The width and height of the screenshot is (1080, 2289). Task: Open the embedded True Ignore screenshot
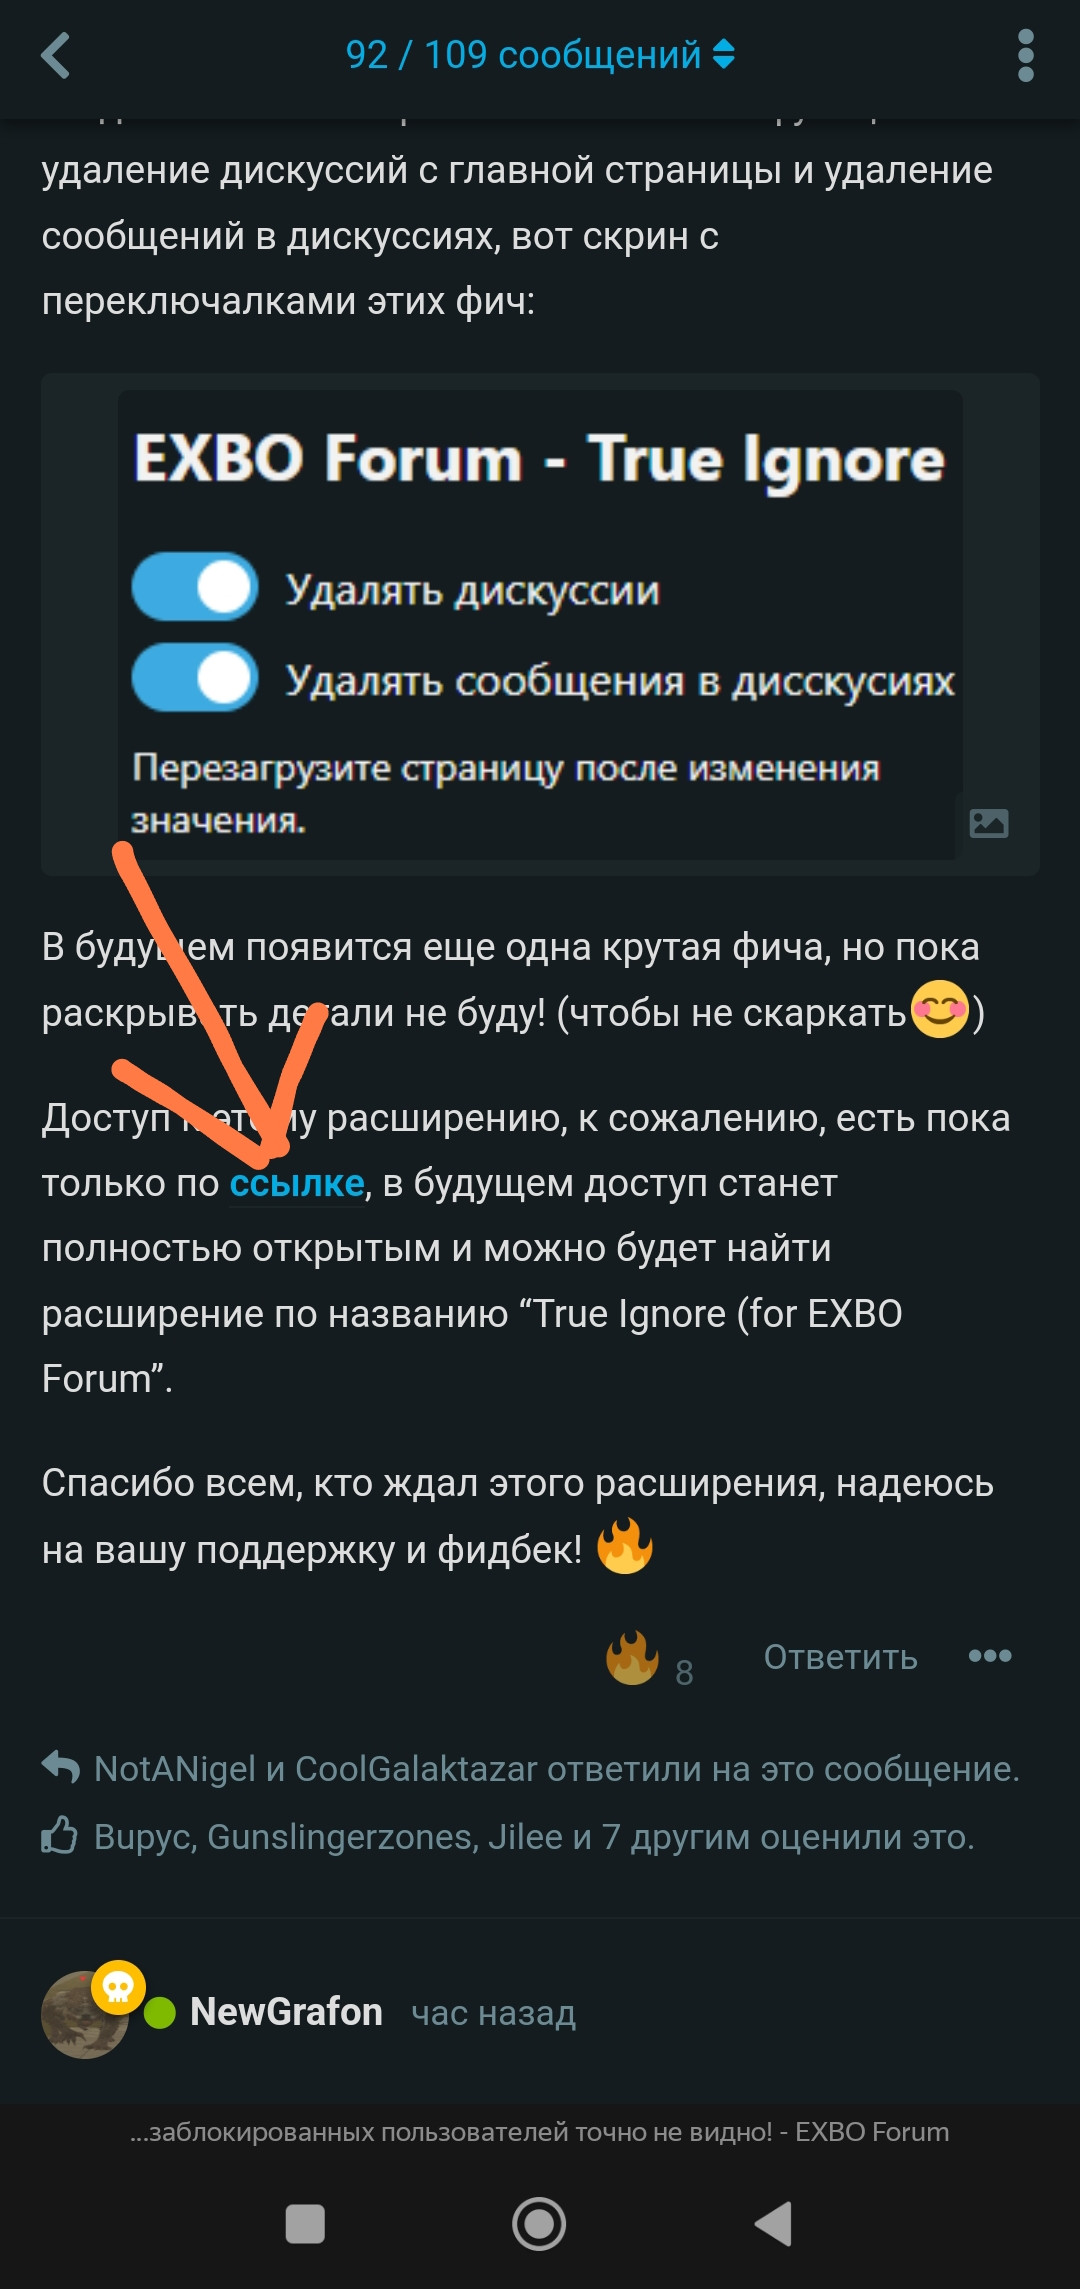coord(540,624)
